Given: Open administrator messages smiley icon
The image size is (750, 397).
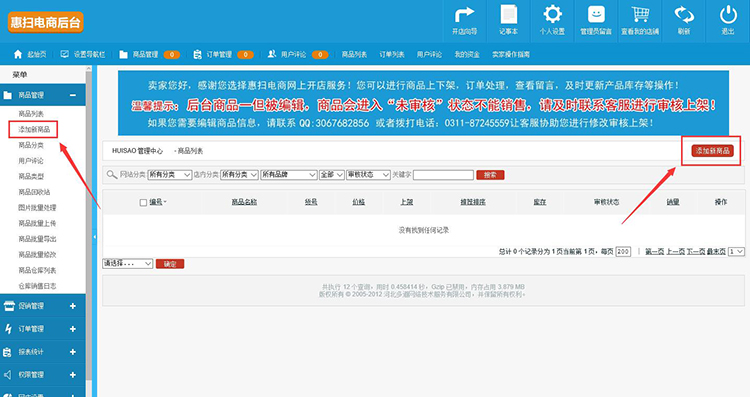Looking at the screenshot, I should point(596,14).
